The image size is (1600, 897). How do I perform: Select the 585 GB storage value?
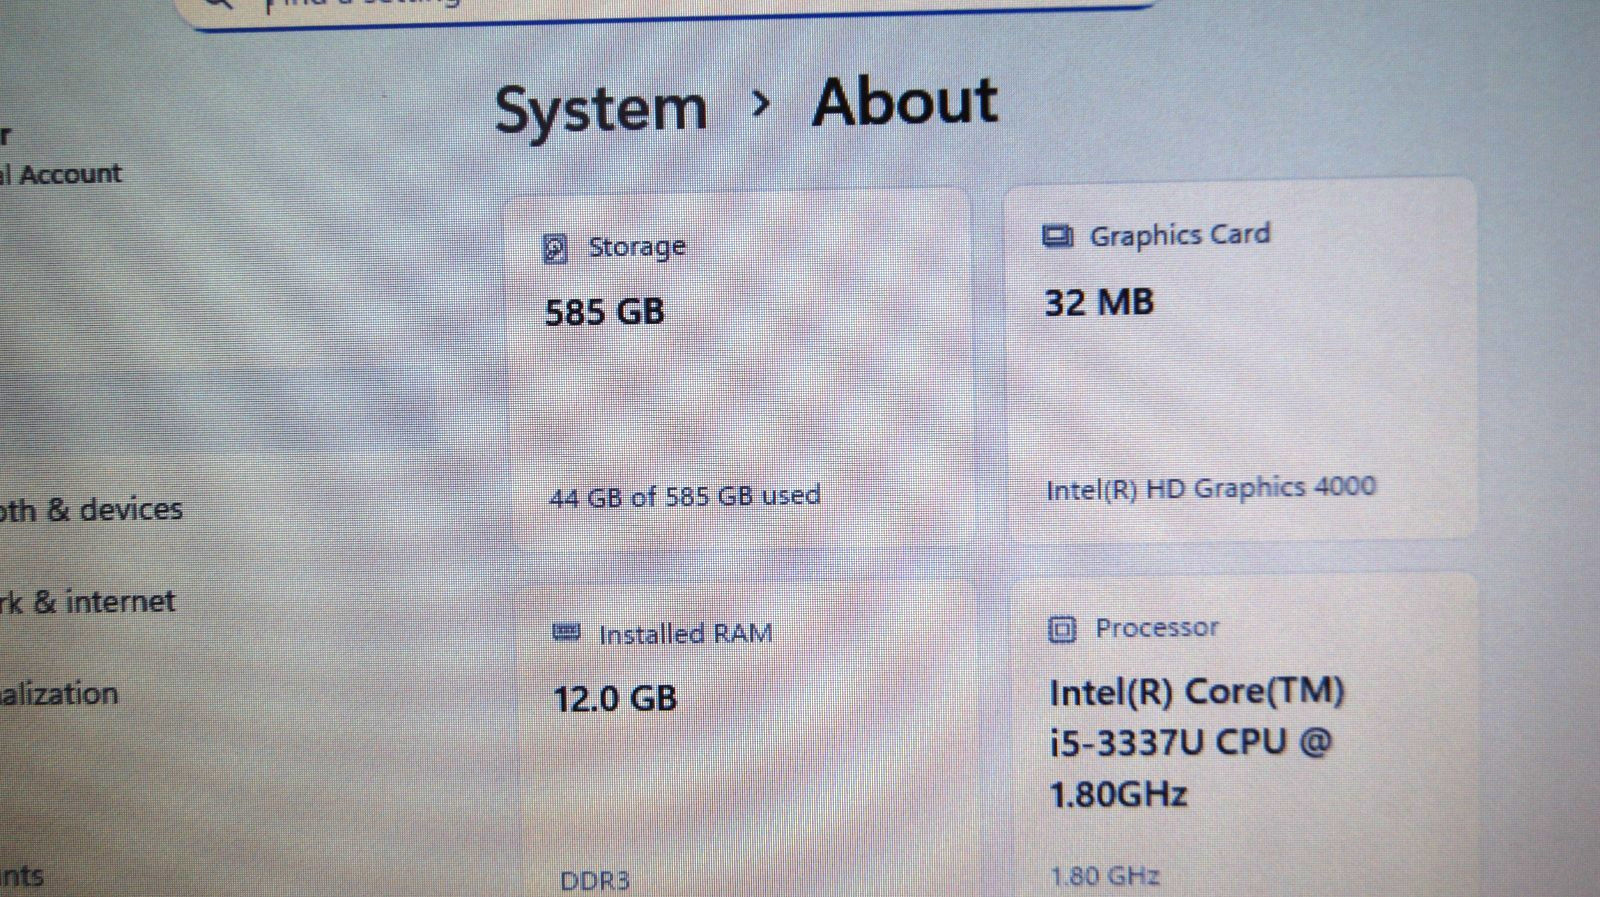pos(605,312)
